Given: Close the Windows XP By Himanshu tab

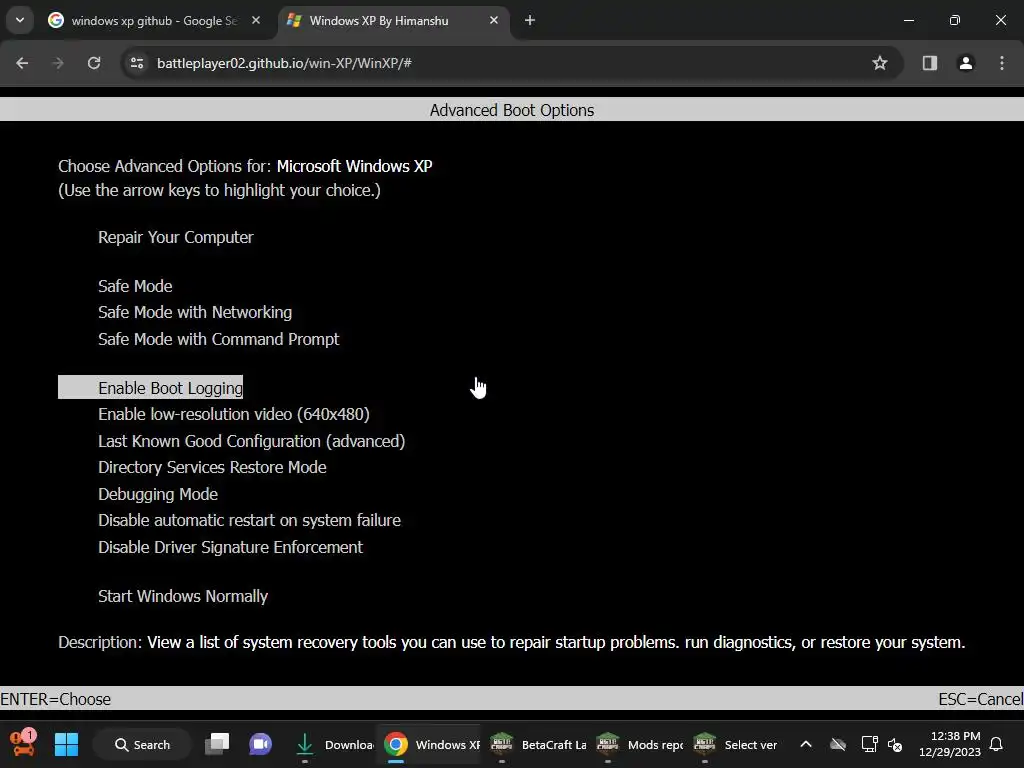Looking at the screenshot, I should tap(494, 20).
